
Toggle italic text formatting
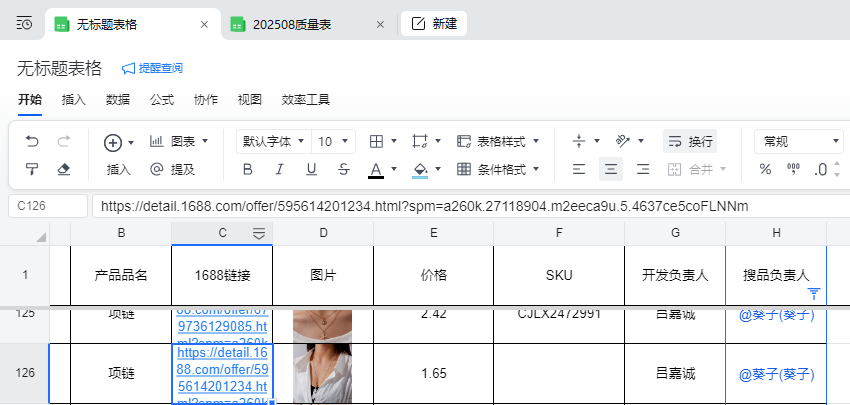pyautogui.click(x=279, y=169)
